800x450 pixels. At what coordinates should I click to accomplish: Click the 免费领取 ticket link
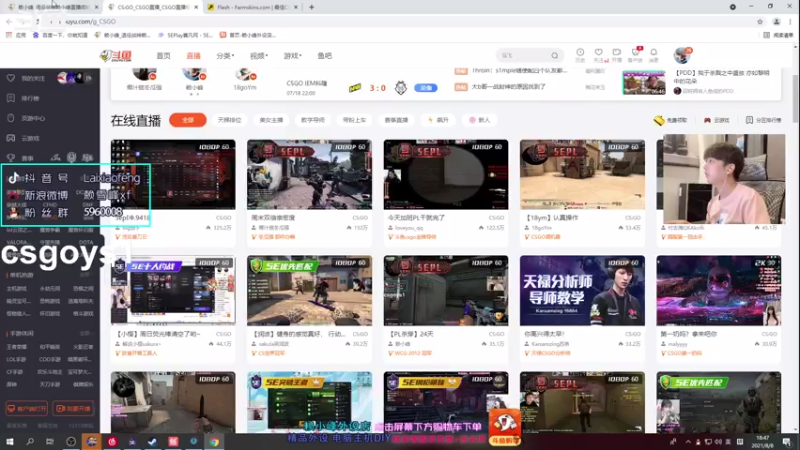coord(671,120)
